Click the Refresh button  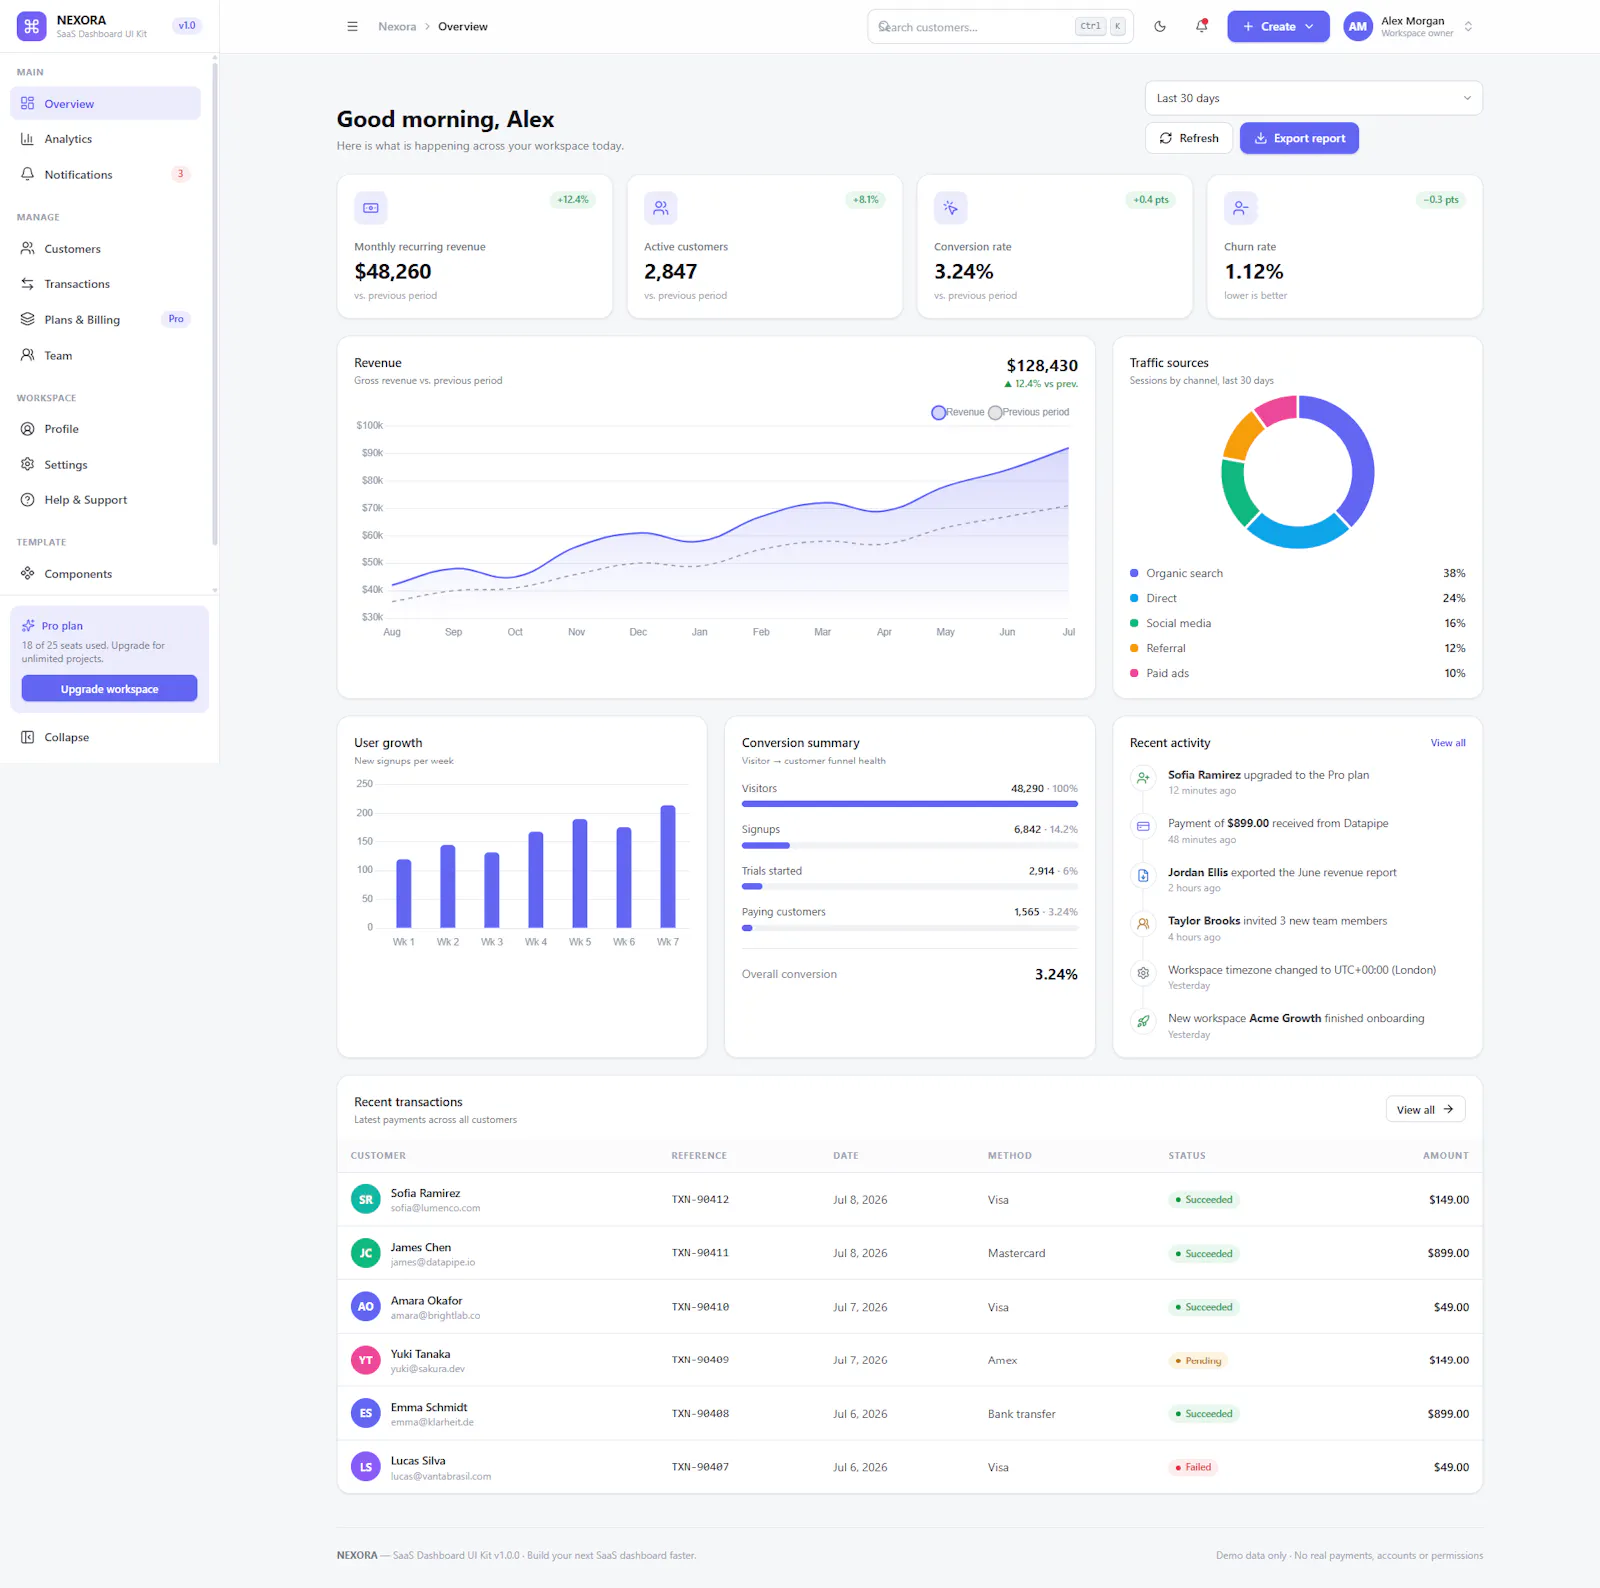click(x=1189, y=138)
